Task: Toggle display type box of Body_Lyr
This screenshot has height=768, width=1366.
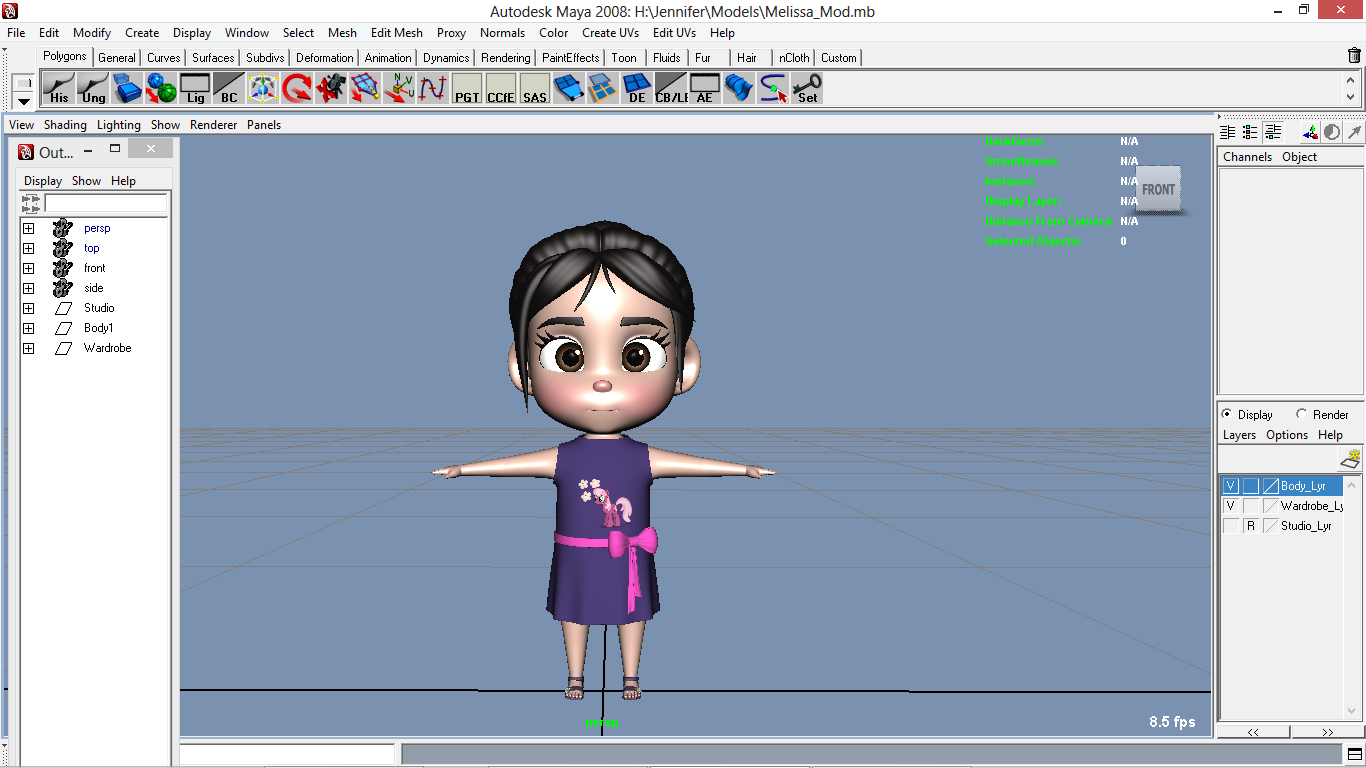Action: 1250,486
